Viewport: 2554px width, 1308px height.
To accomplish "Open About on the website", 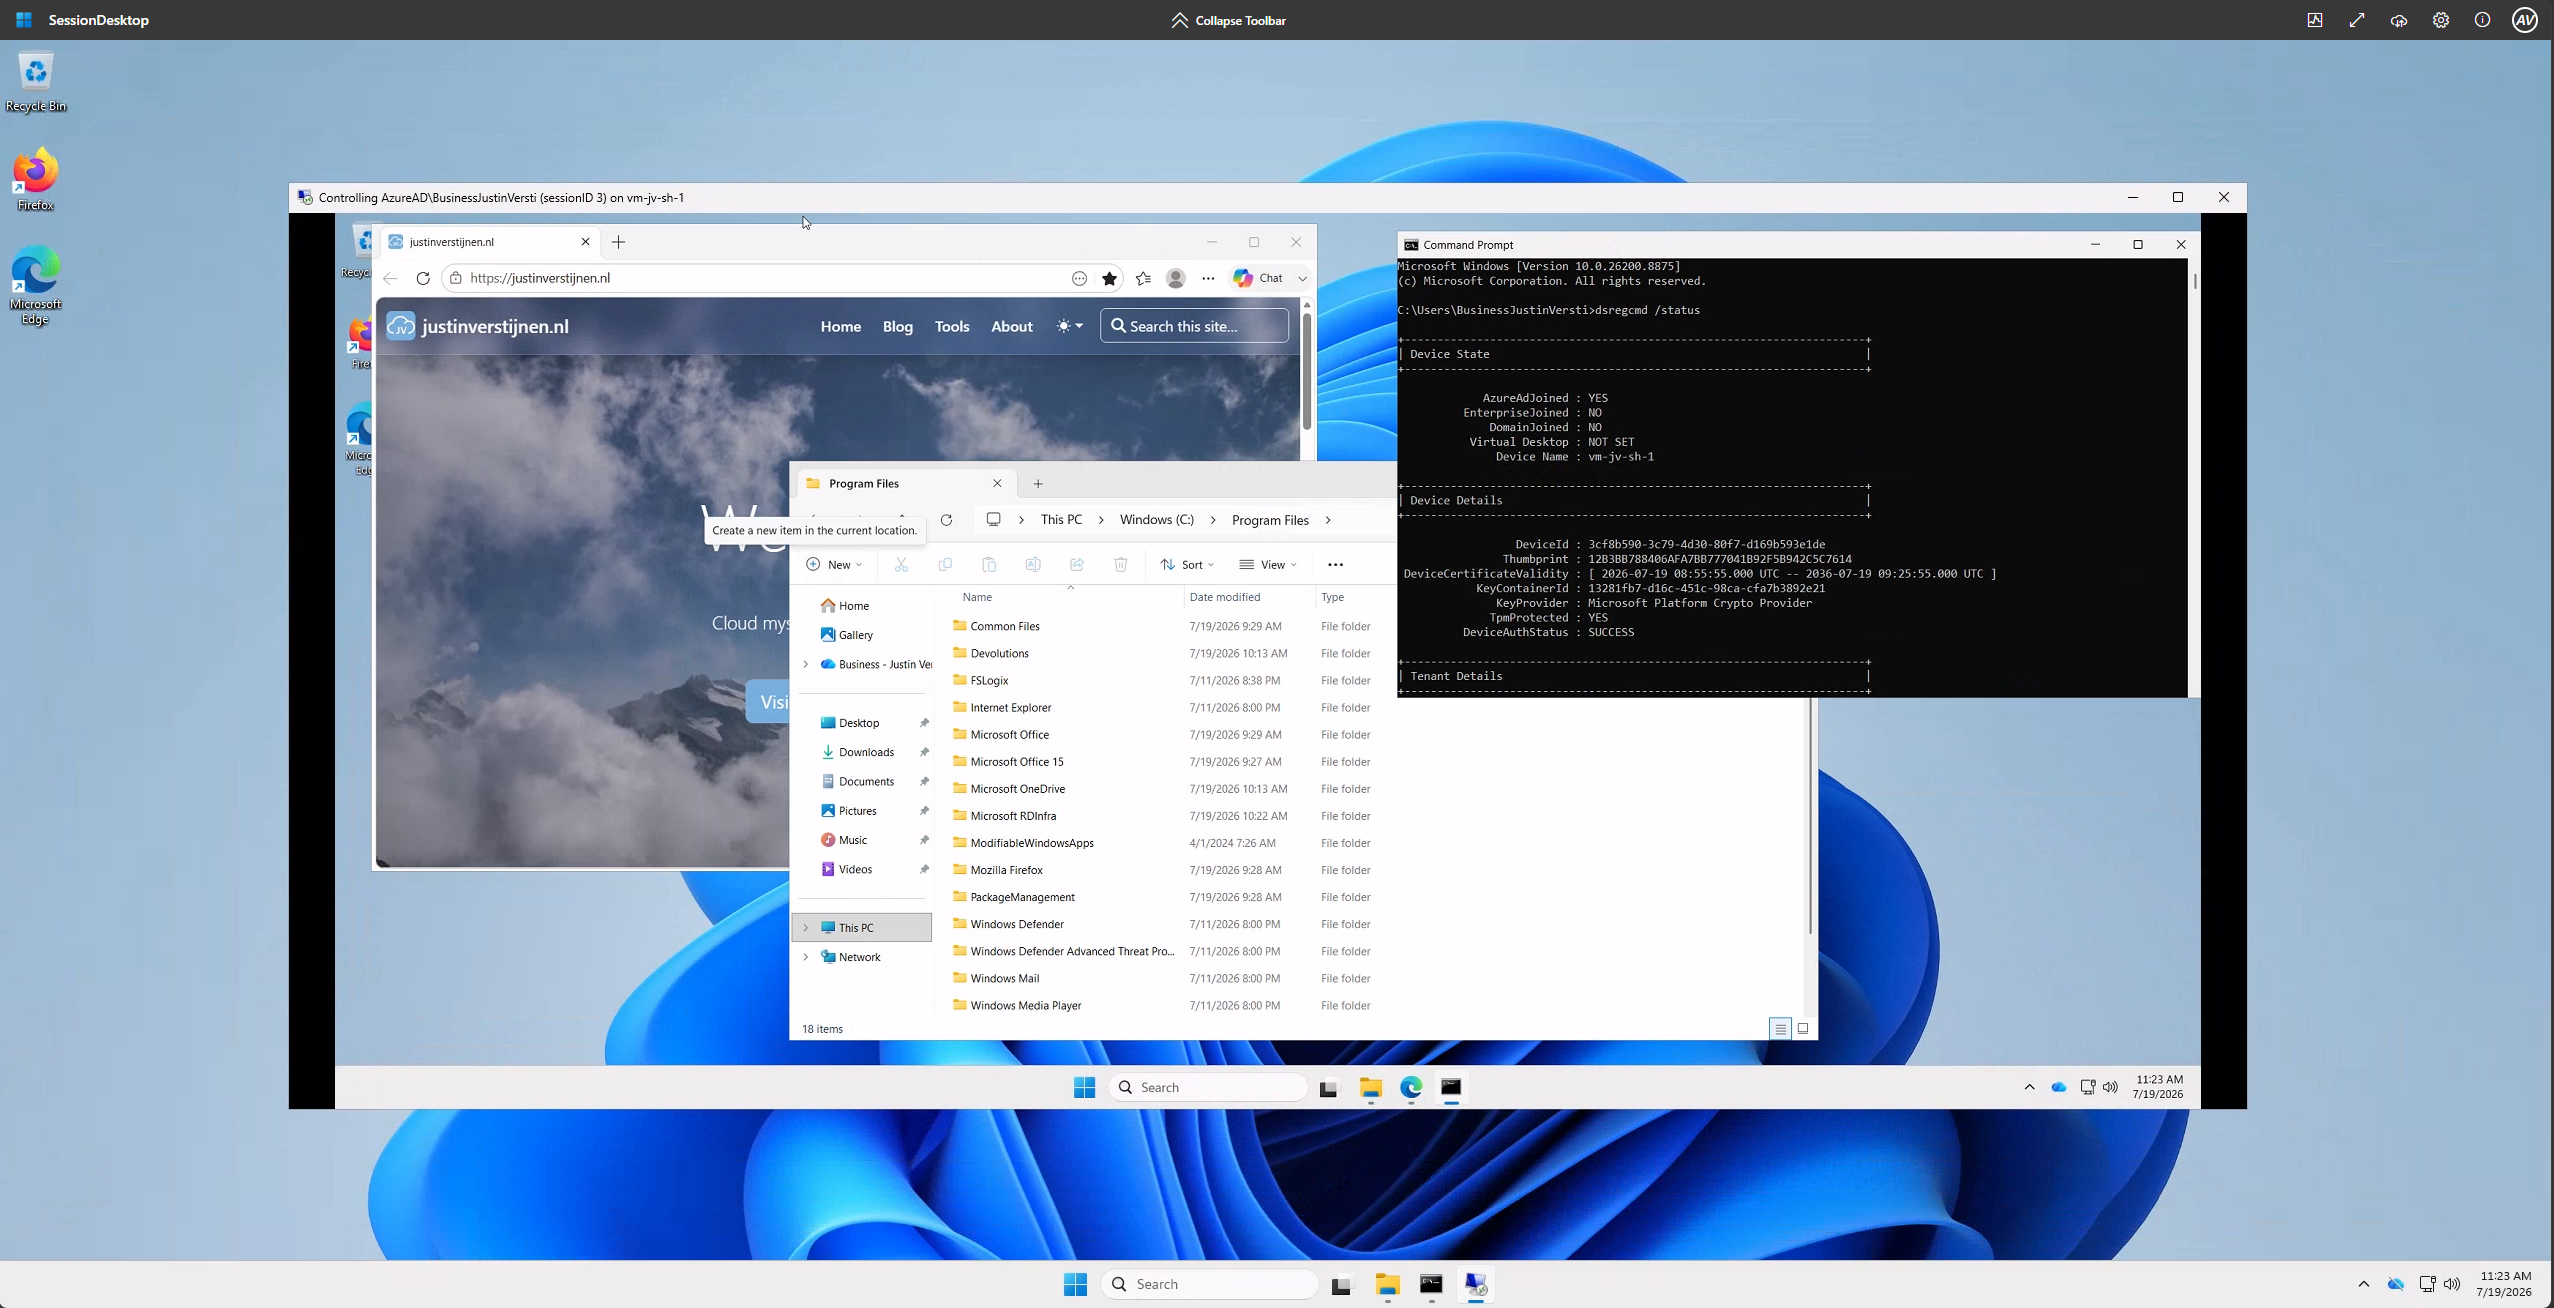I will click(1012, 326).
